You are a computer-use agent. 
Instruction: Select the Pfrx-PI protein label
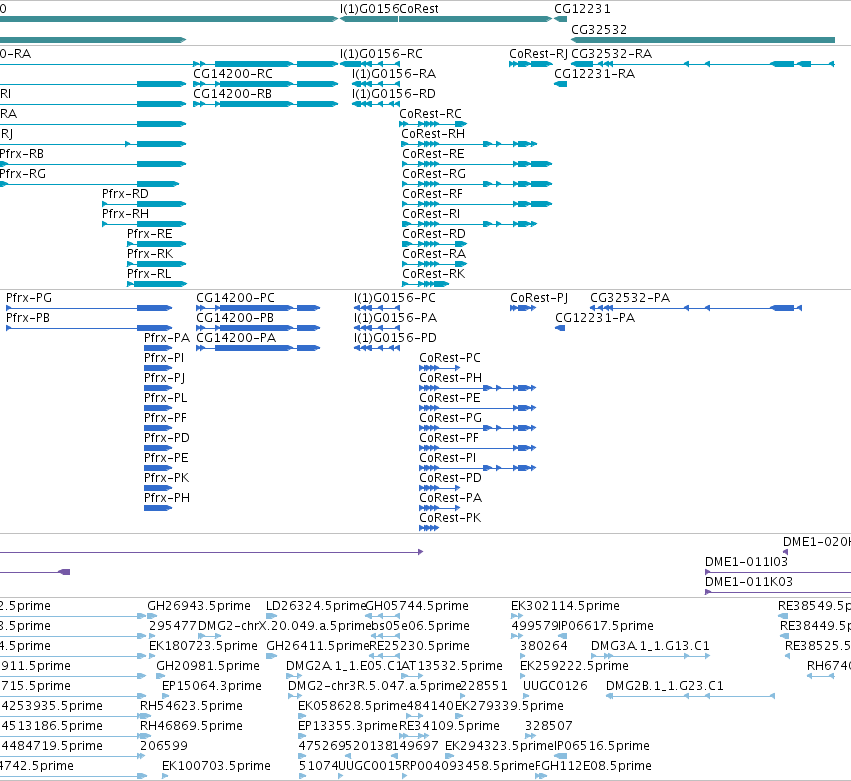coord(164,358)
